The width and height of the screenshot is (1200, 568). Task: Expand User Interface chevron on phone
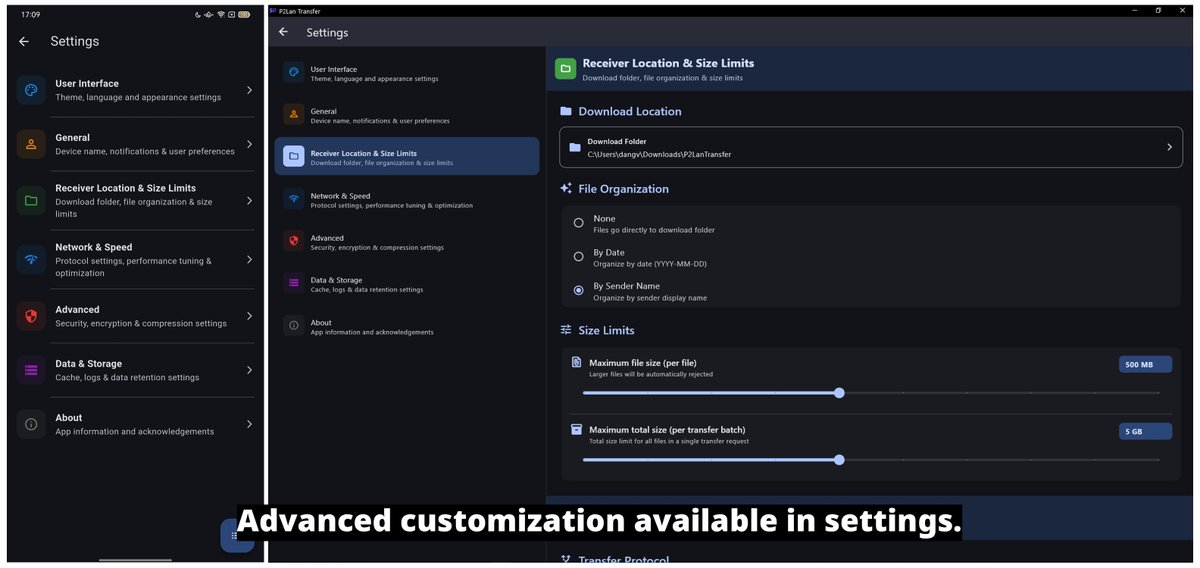click(249, 90)
